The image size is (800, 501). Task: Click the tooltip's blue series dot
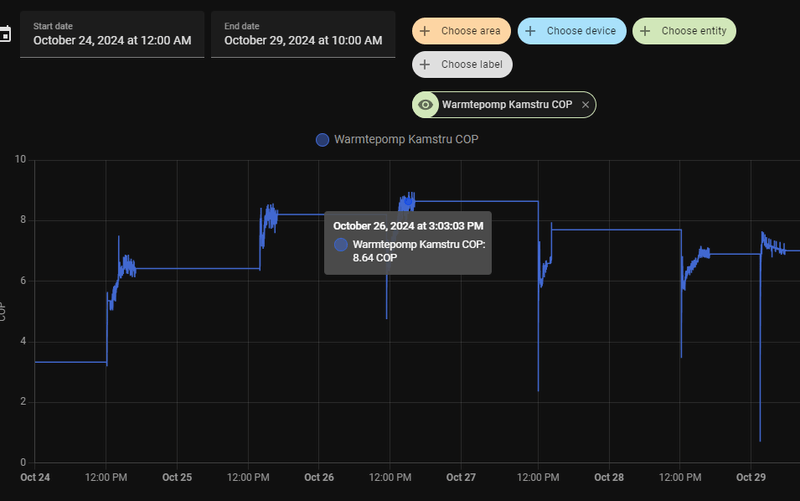pyautogui.click(x=341, y=244)
